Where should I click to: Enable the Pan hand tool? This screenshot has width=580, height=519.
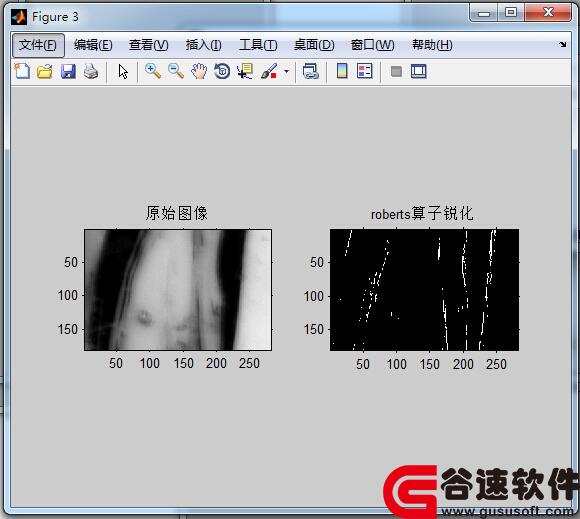[x=199, y=71]
